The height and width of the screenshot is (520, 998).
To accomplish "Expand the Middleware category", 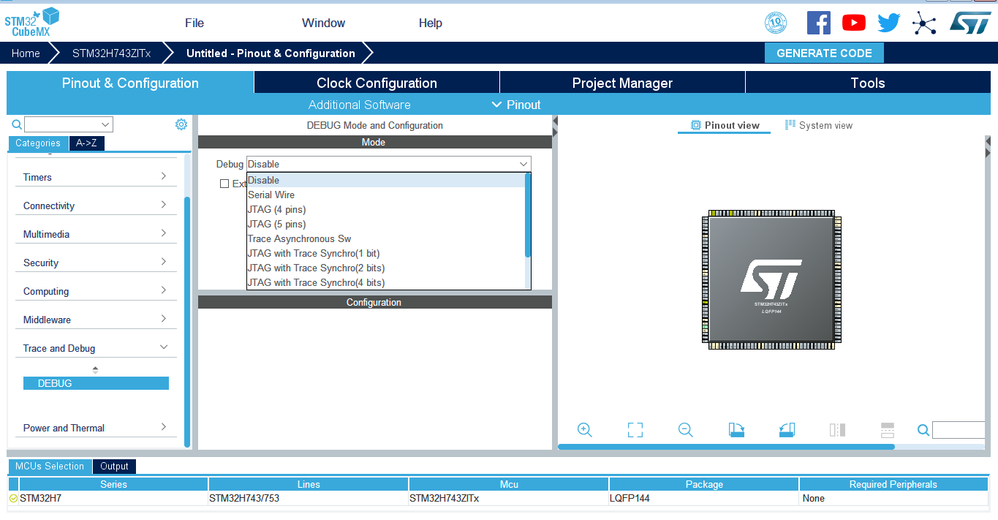I will click(164, 319).
